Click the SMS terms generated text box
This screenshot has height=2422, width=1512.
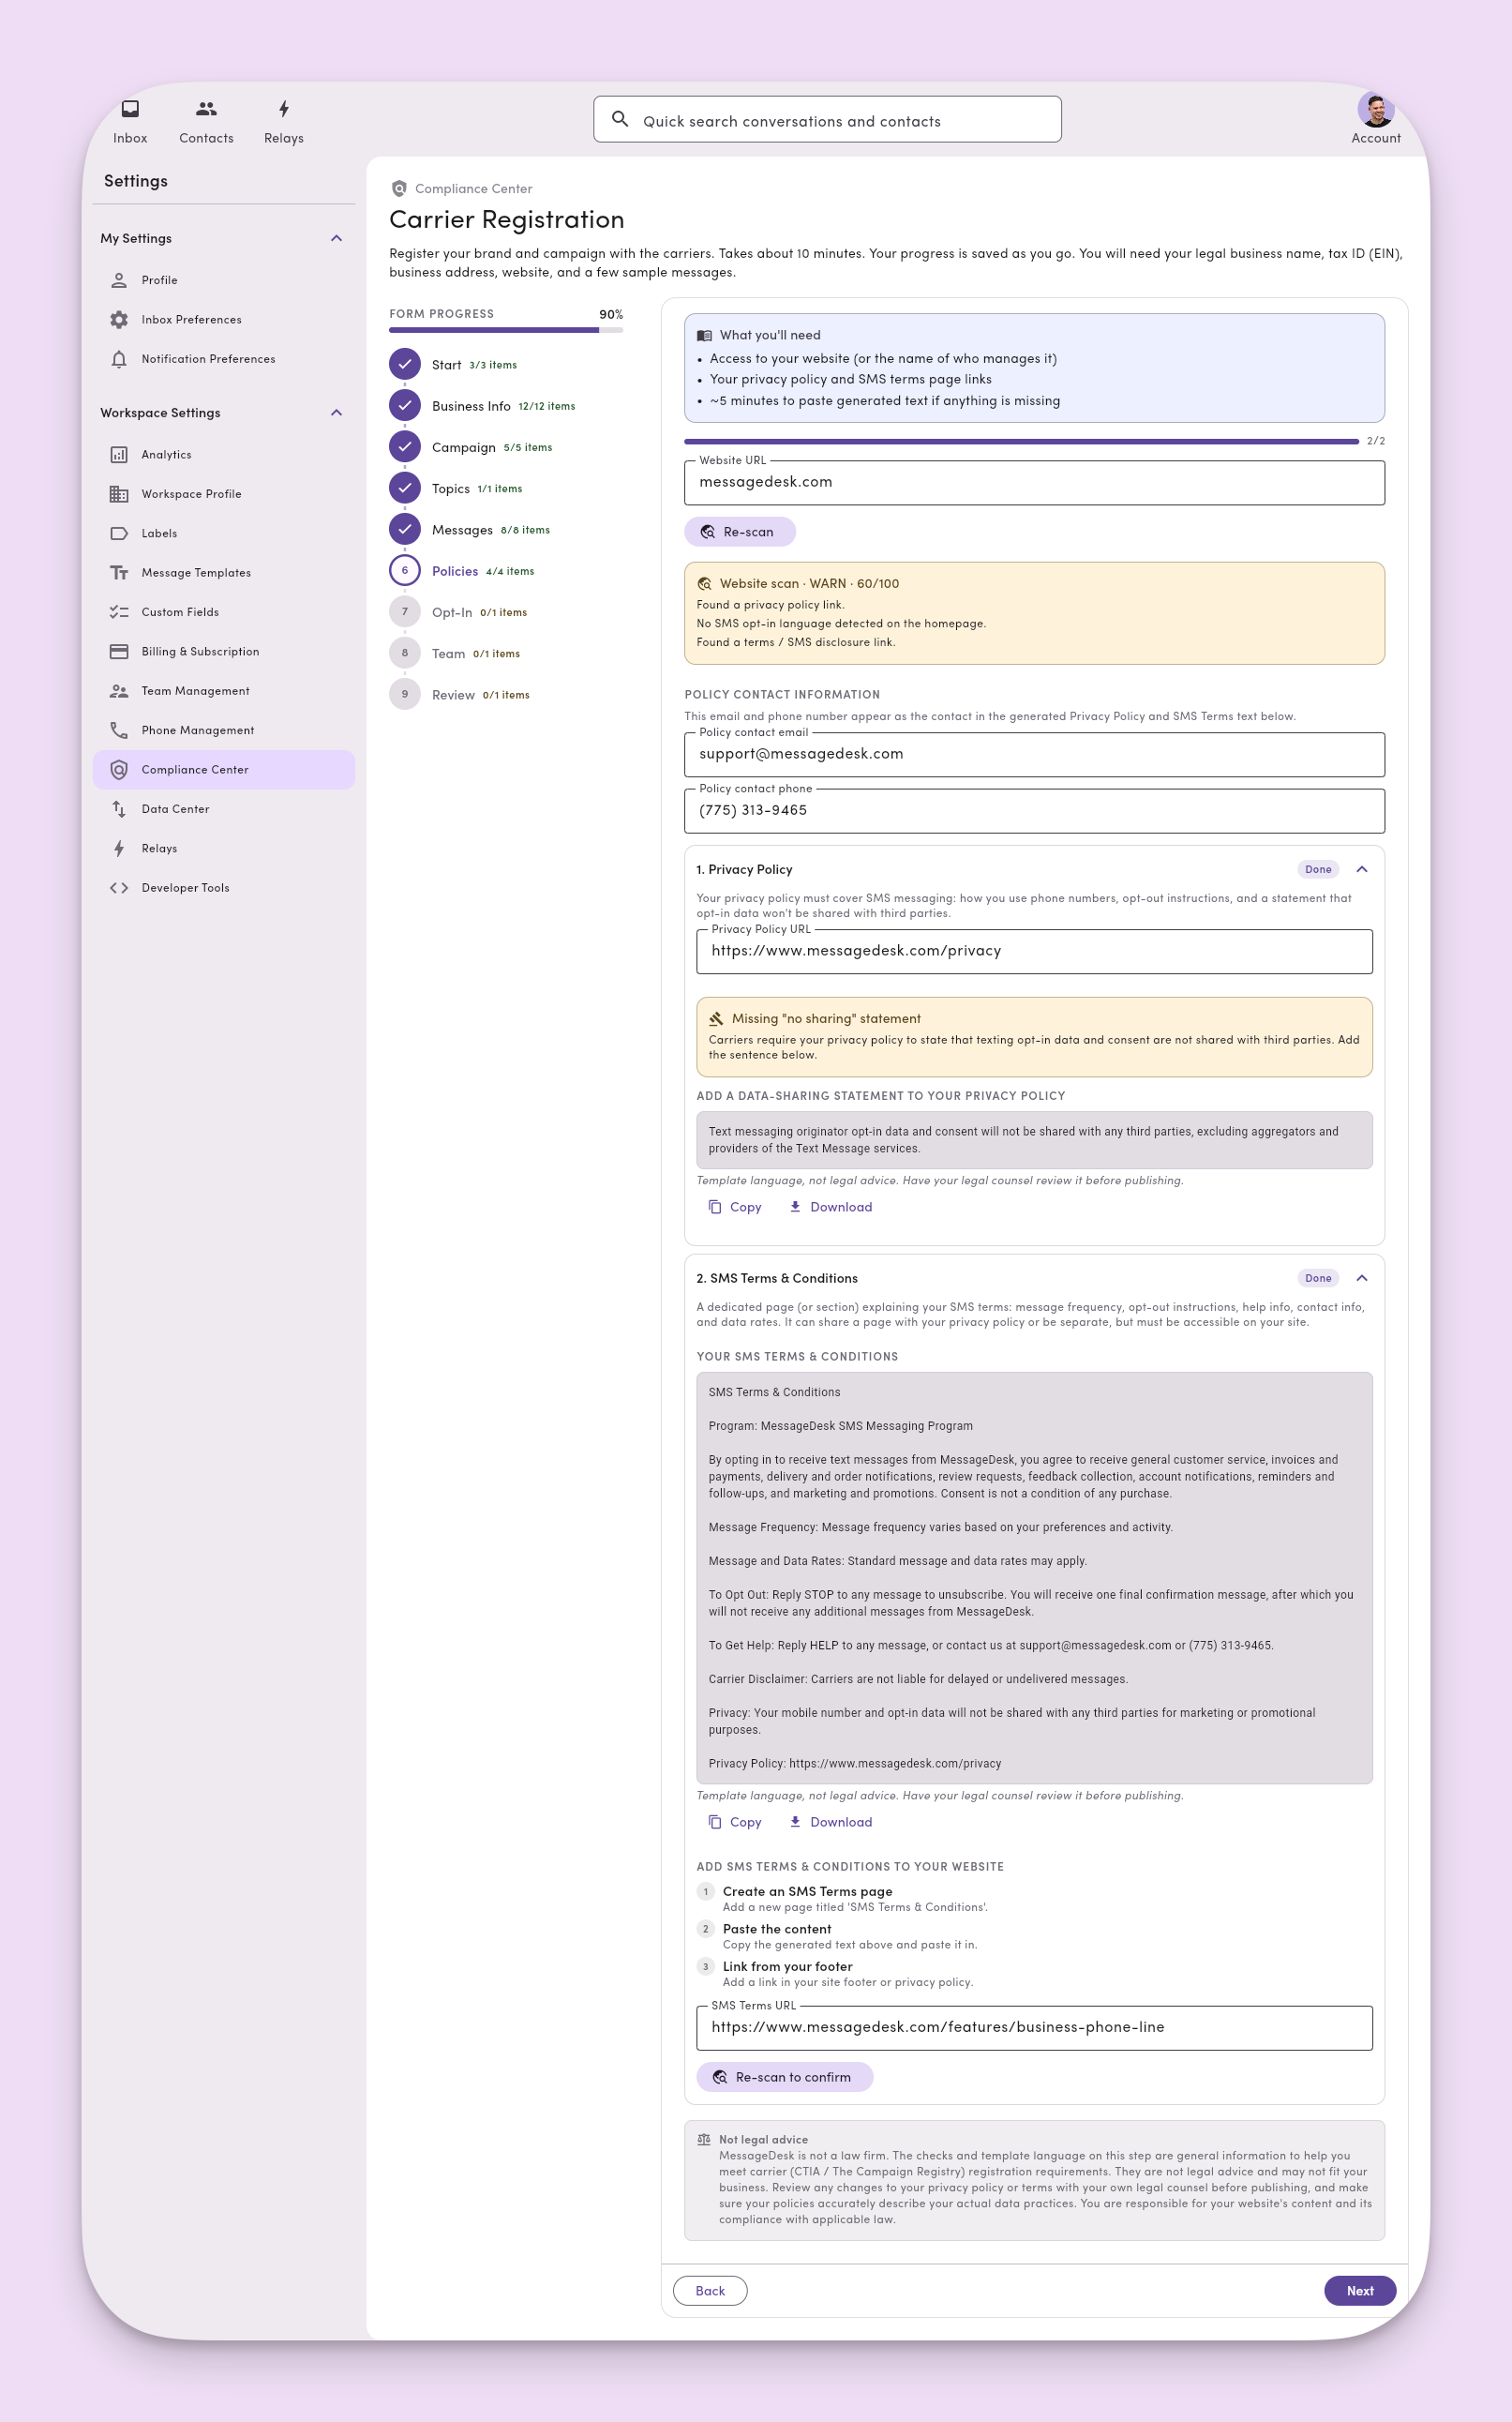pos(1034,1578)
